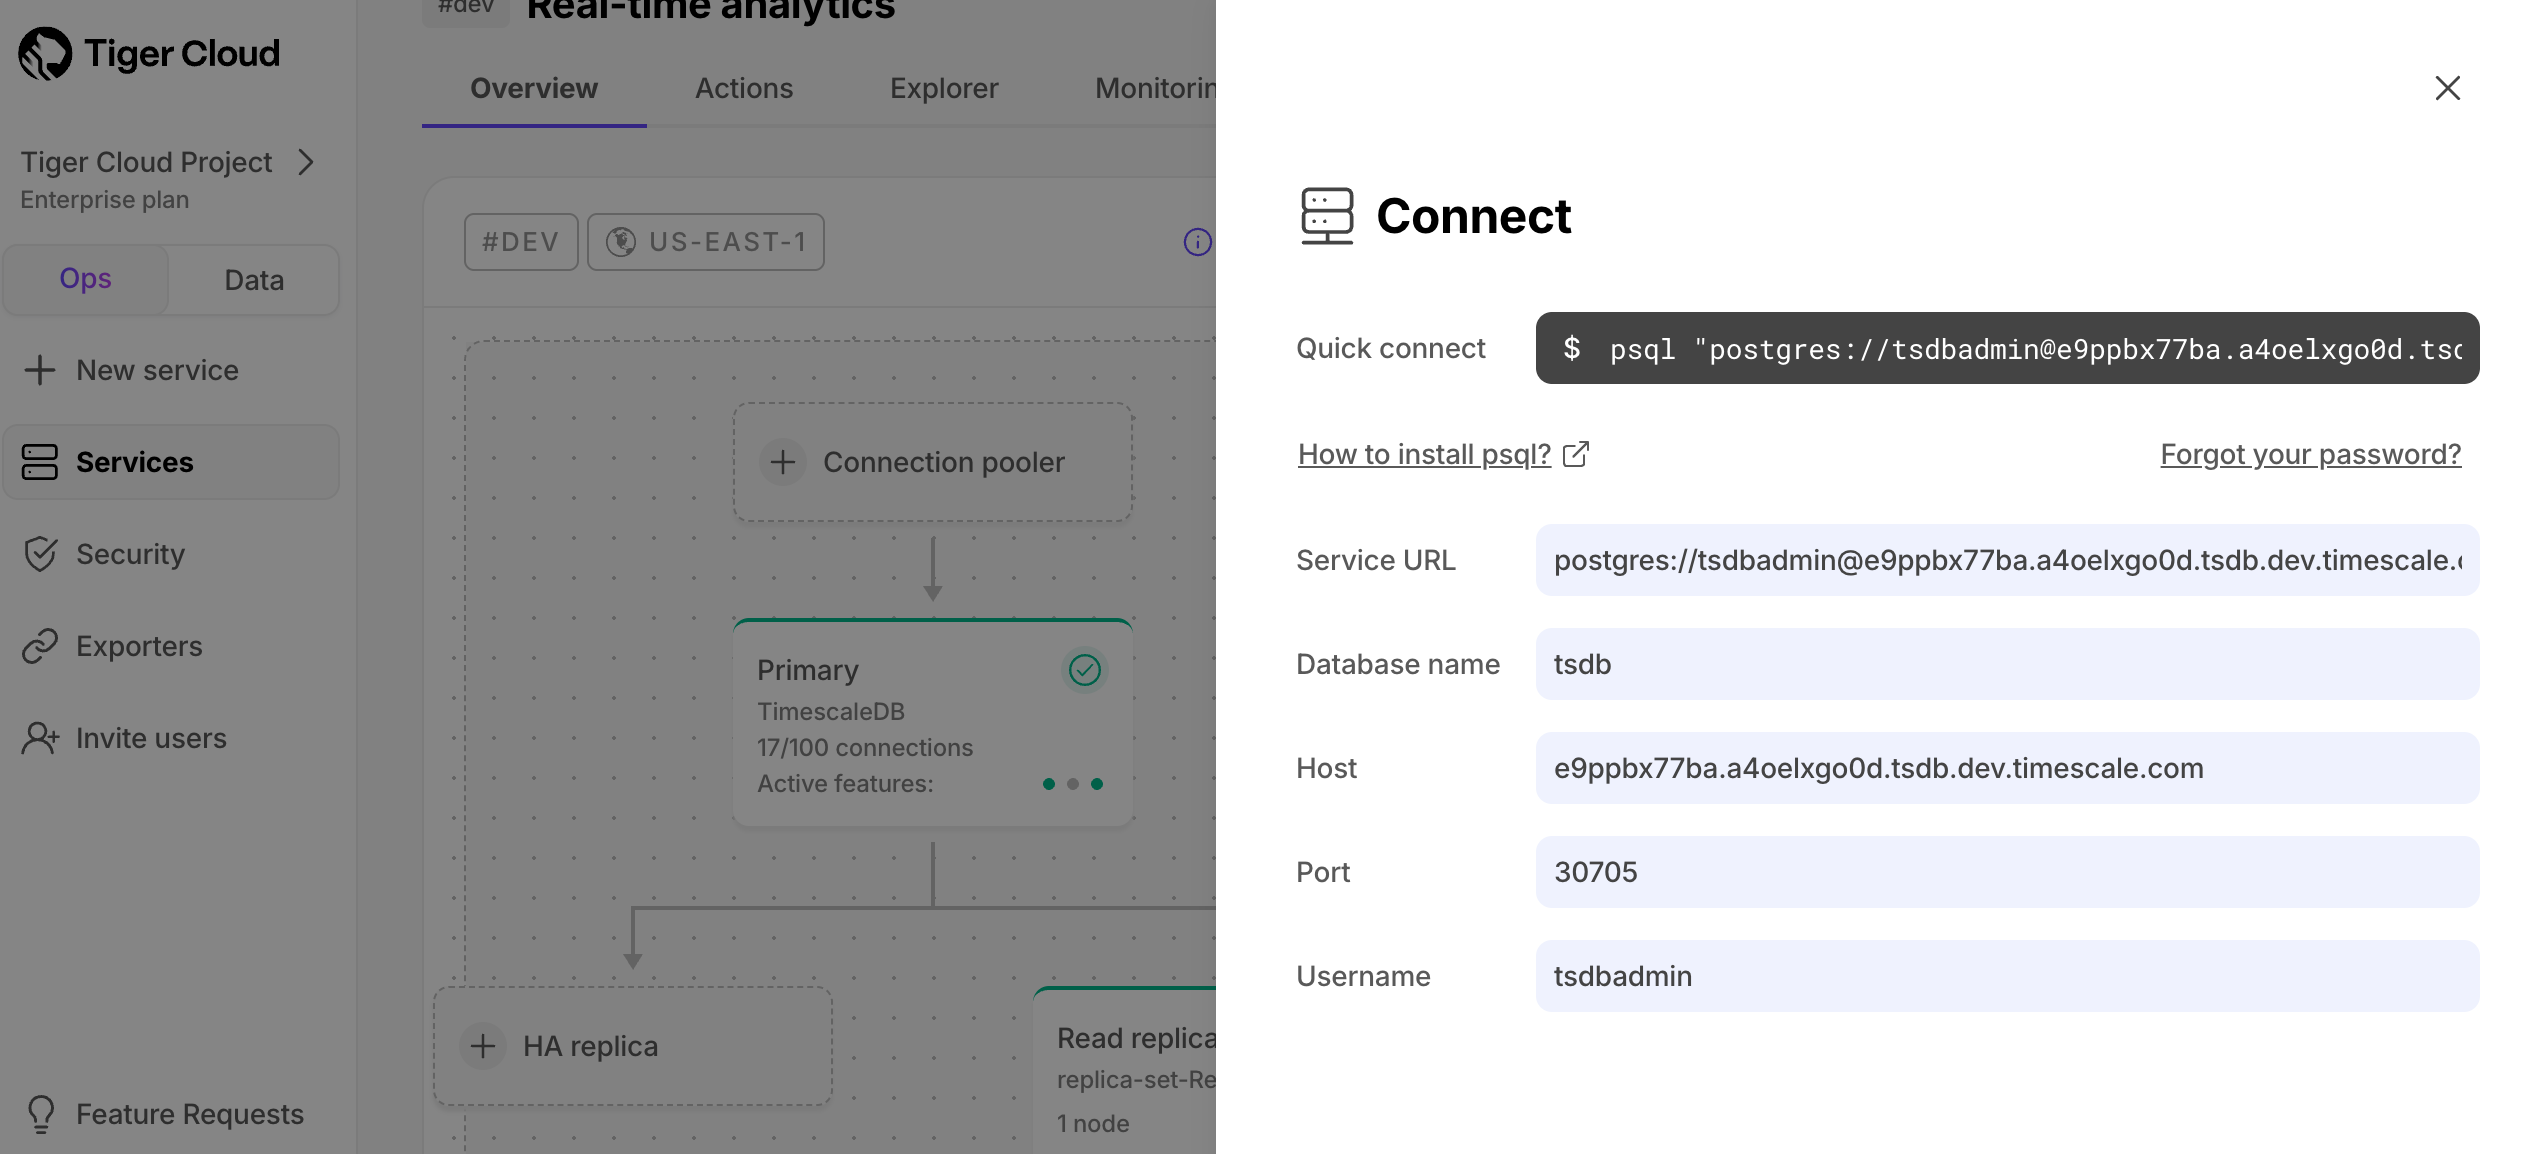2544x1154 pixels.
Task: Switch to the Actions tab
Action: pyautogui.click(x=743, y=88)
